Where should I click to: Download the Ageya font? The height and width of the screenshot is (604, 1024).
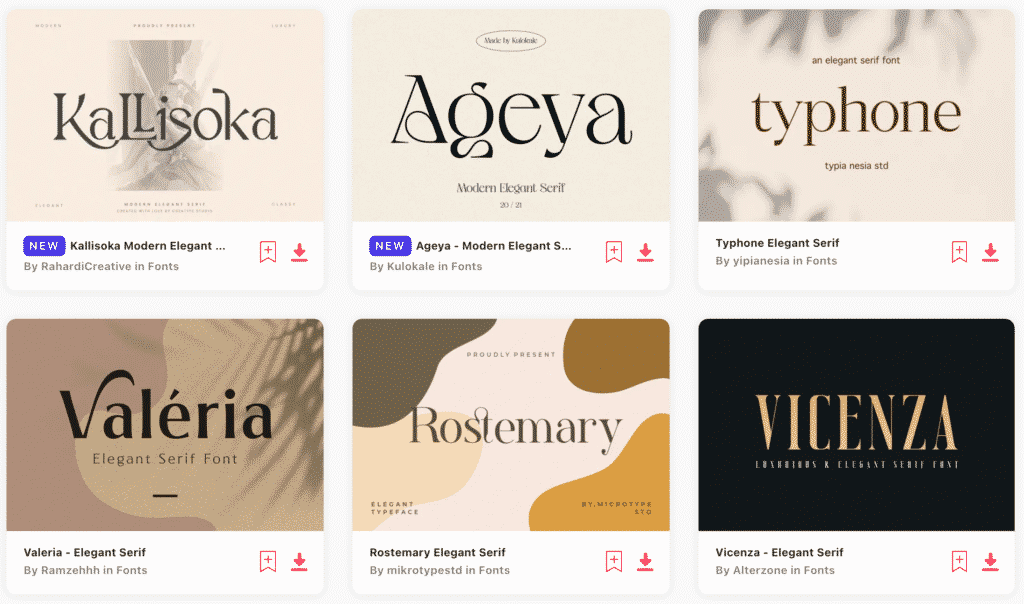[645, 252]
